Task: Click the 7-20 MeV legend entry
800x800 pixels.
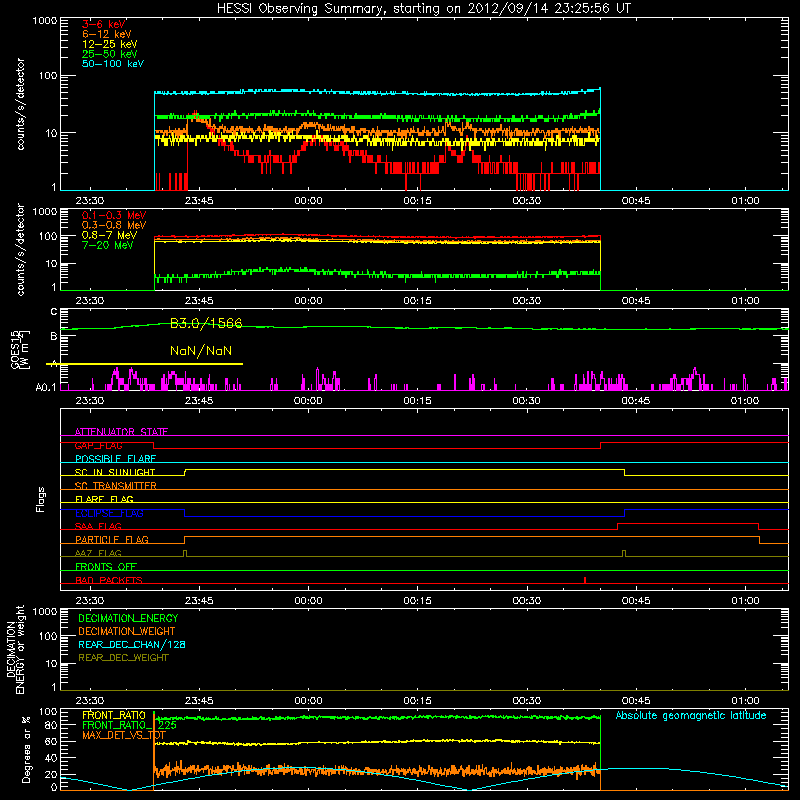Action: pyautogui.click(x=108, y=245)
